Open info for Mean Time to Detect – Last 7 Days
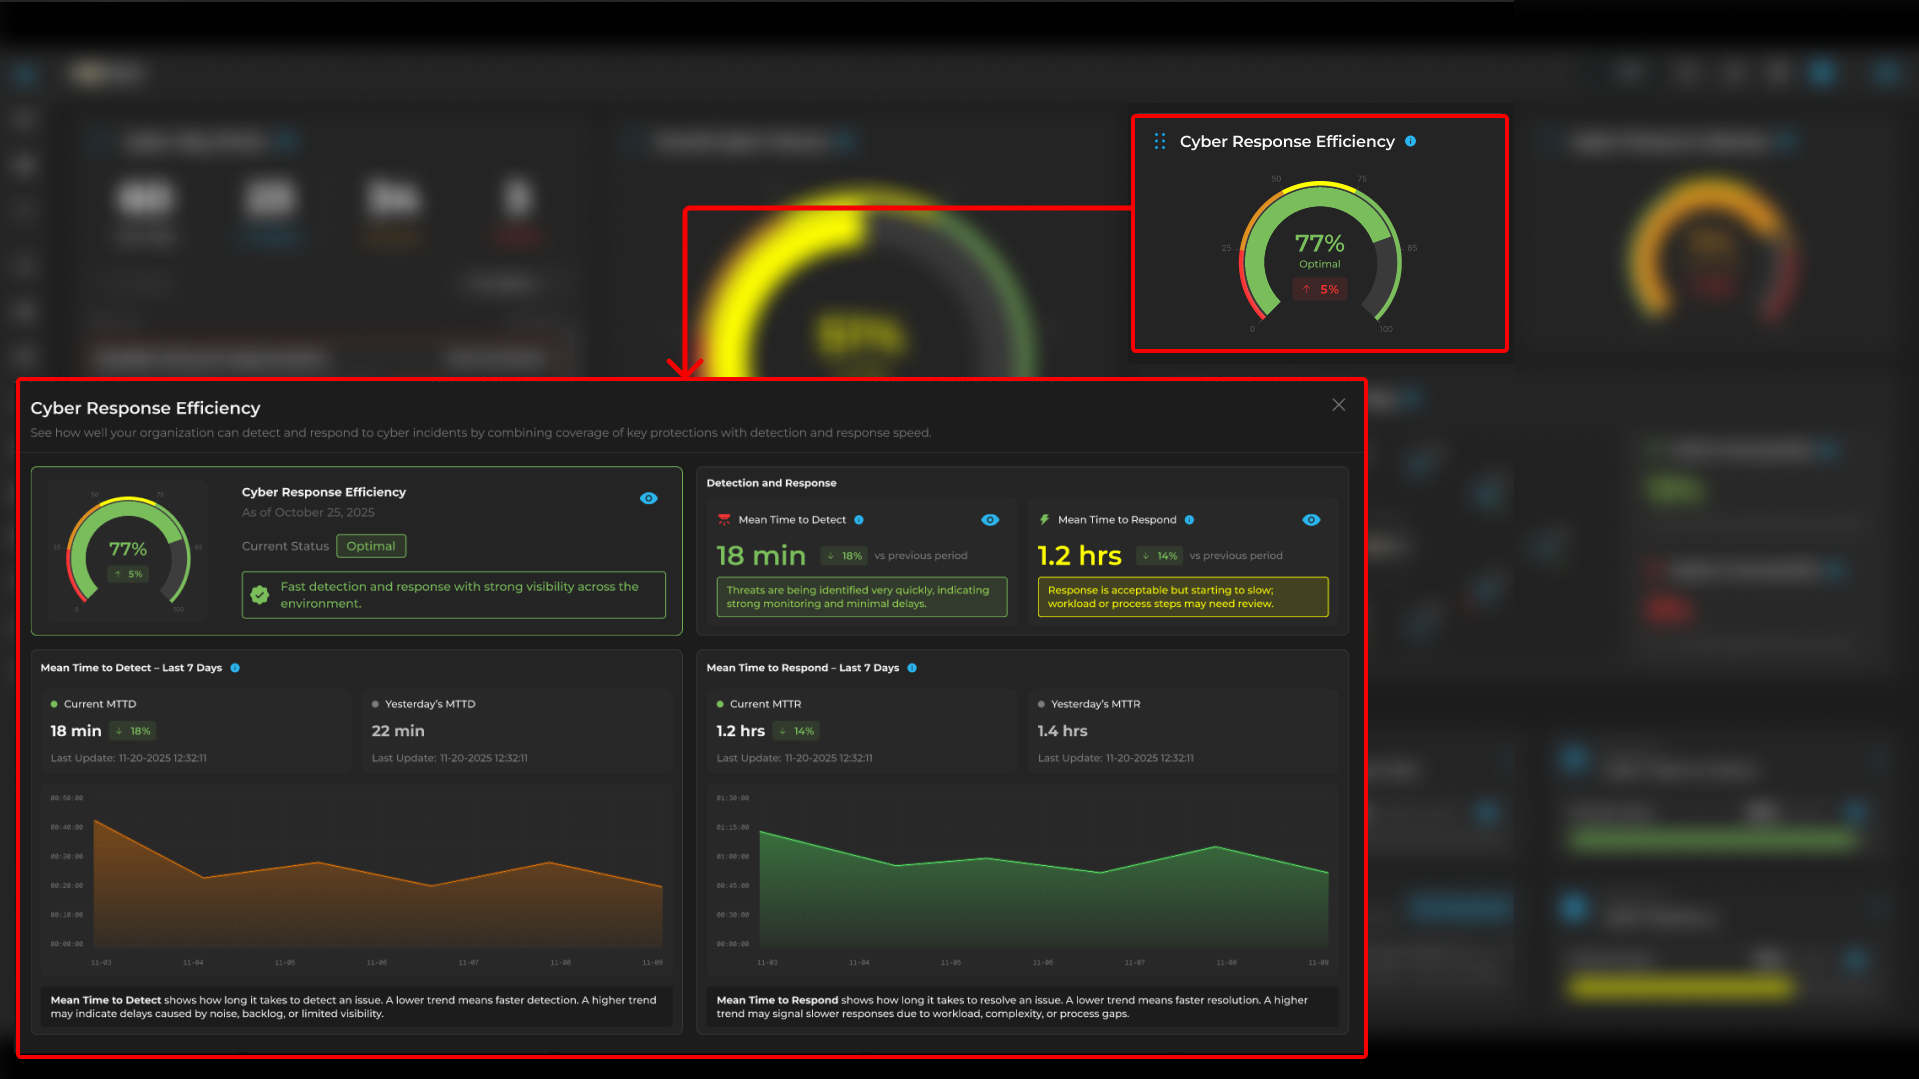This screenshot has height=1079, width=1919. (x=235, y=668)
